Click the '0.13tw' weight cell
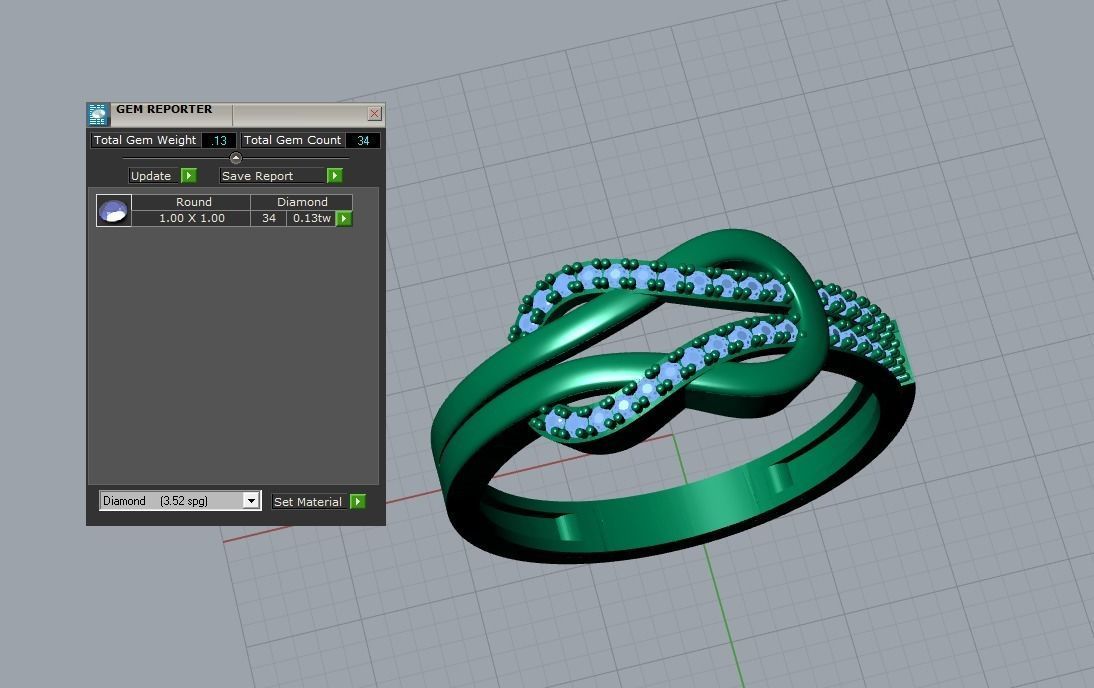Image resolution: width=1094 pixels, height=688 pixels. click(x=311, y=218)
